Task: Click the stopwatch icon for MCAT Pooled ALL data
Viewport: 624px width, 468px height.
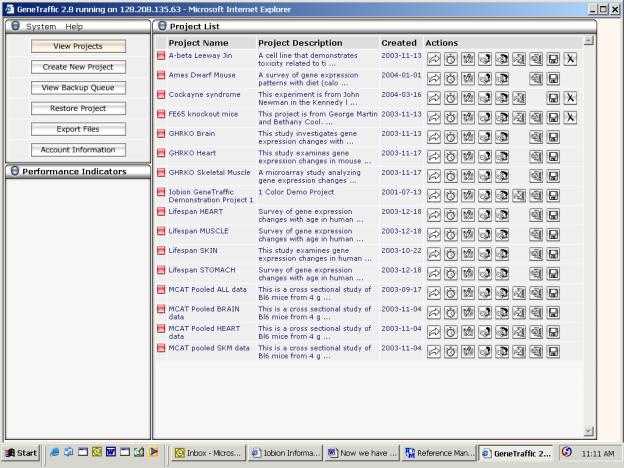Action: click(x=451, y=293)
